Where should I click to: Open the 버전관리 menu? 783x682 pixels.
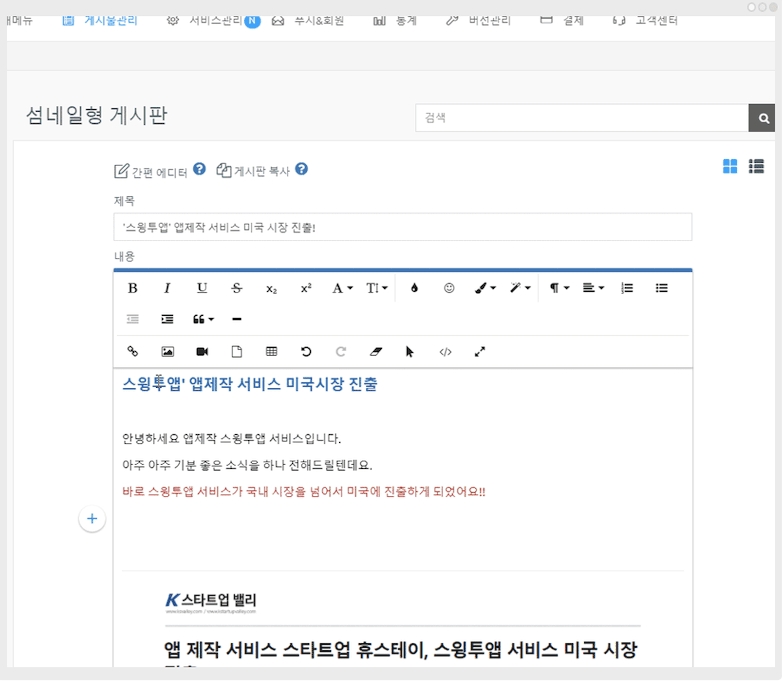478,20
